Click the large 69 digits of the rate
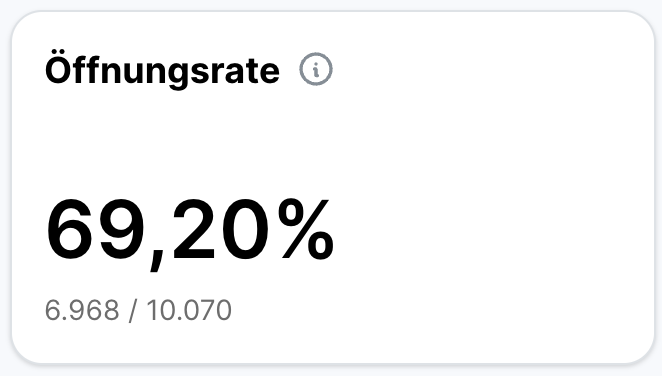The height and width of the screenshot is (376, 662). tap(97, 230)
